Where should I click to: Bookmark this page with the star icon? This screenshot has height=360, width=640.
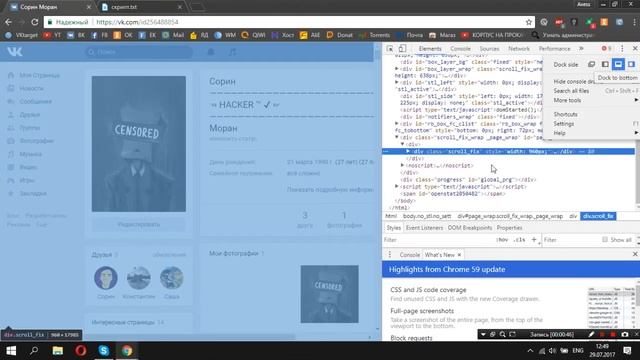[529, 22]
